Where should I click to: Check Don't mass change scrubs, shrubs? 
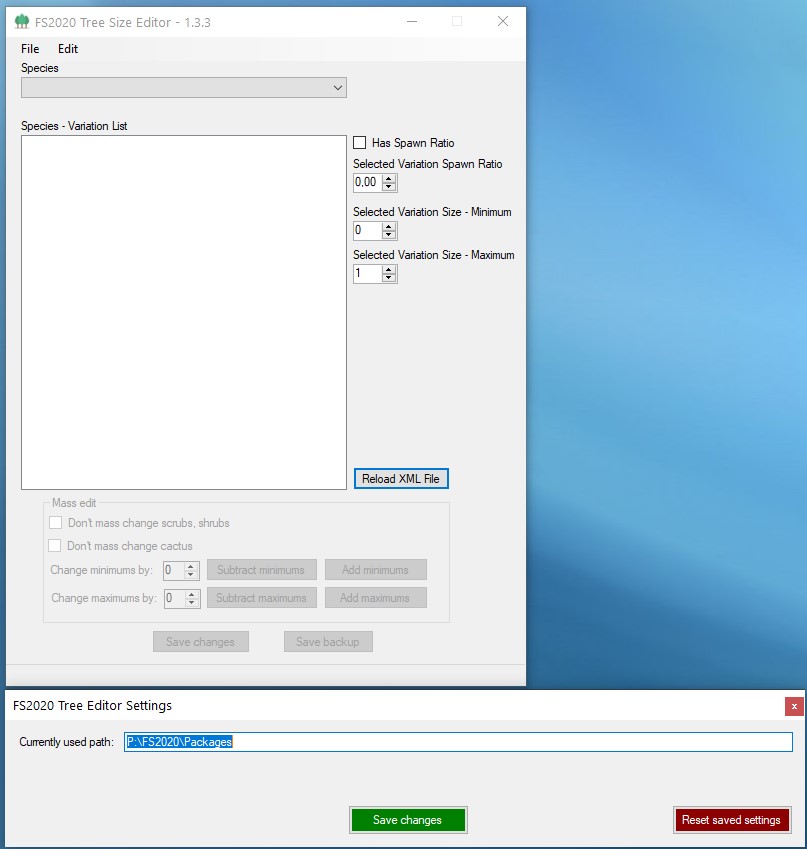(x=56, y=522)
